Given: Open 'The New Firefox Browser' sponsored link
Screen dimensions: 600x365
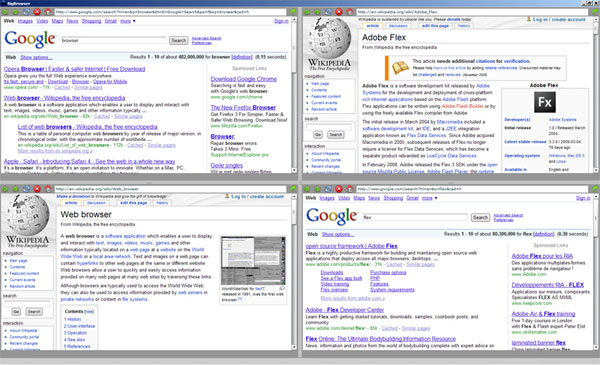Looking at the screenshot, I should coord(243,108).
